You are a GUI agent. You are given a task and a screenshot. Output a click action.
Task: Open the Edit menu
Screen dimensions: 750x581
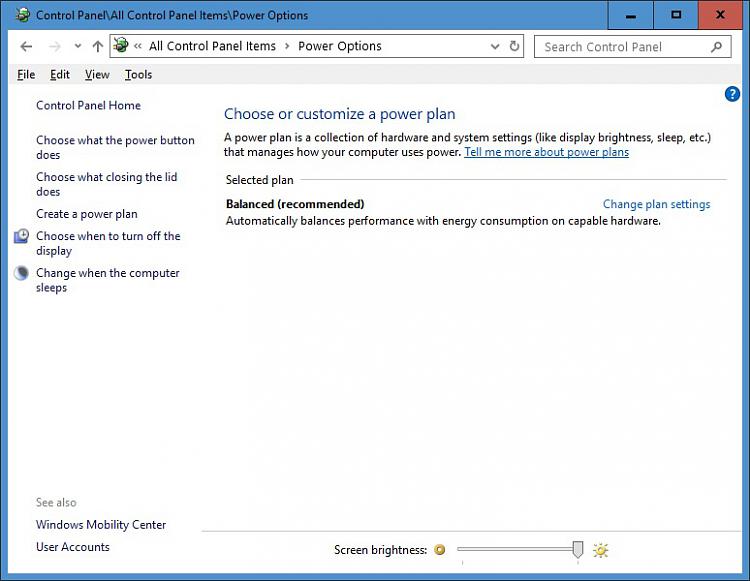[x=60, y=75]
